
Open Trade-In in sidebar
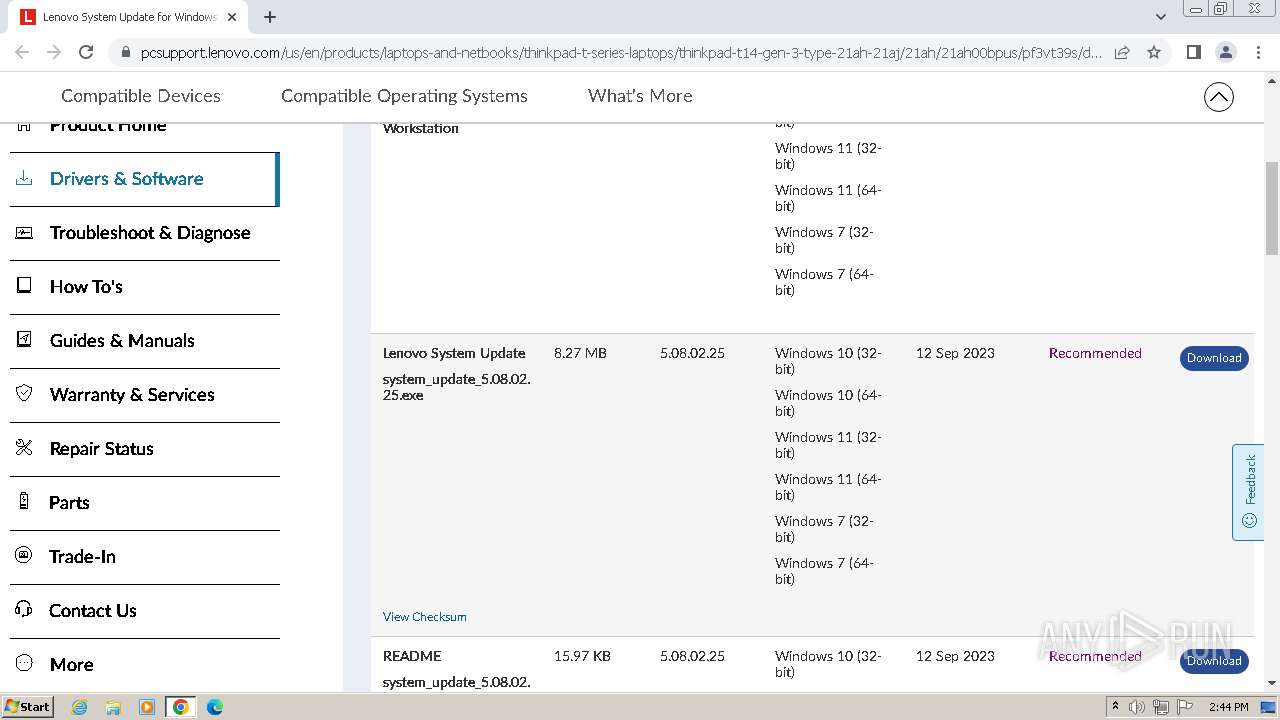click(144, 557)
